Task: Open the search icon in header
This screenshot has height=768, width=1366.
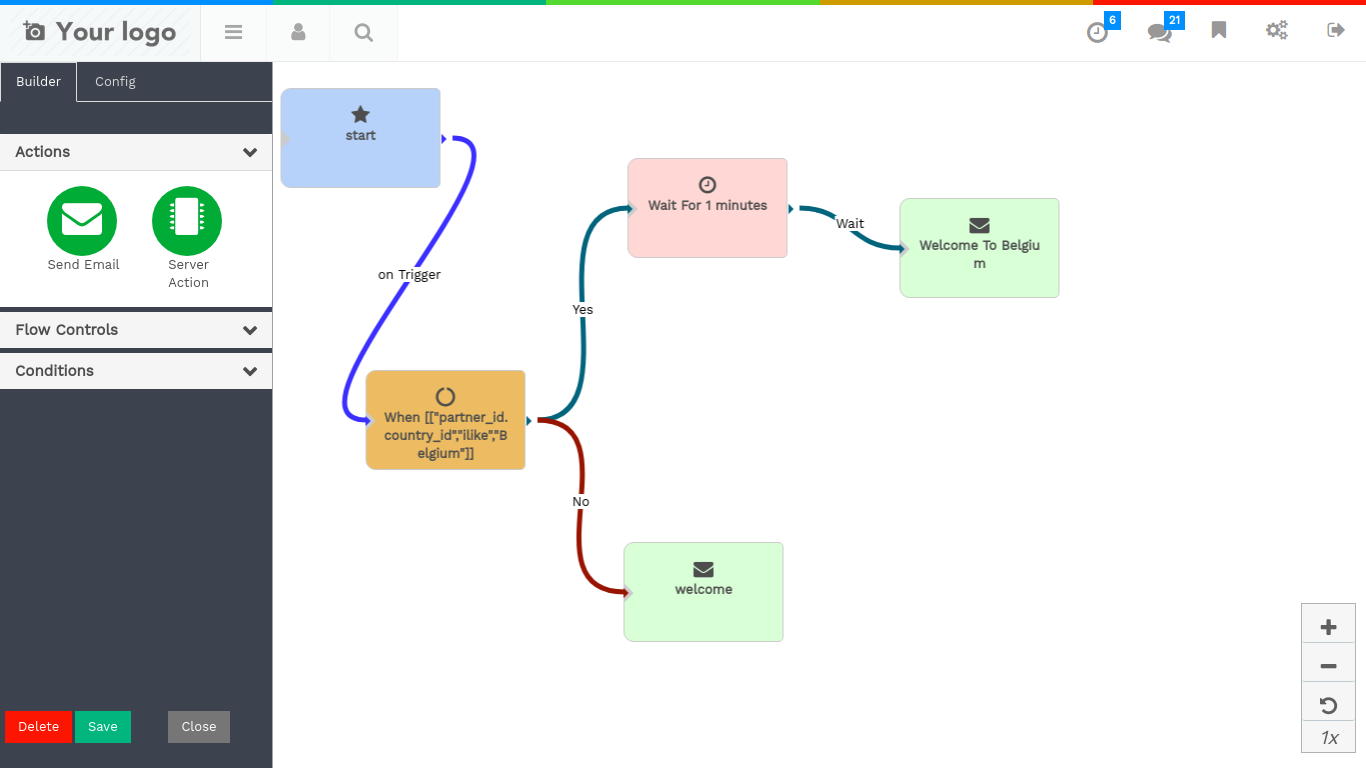Action: pos(364,32)
